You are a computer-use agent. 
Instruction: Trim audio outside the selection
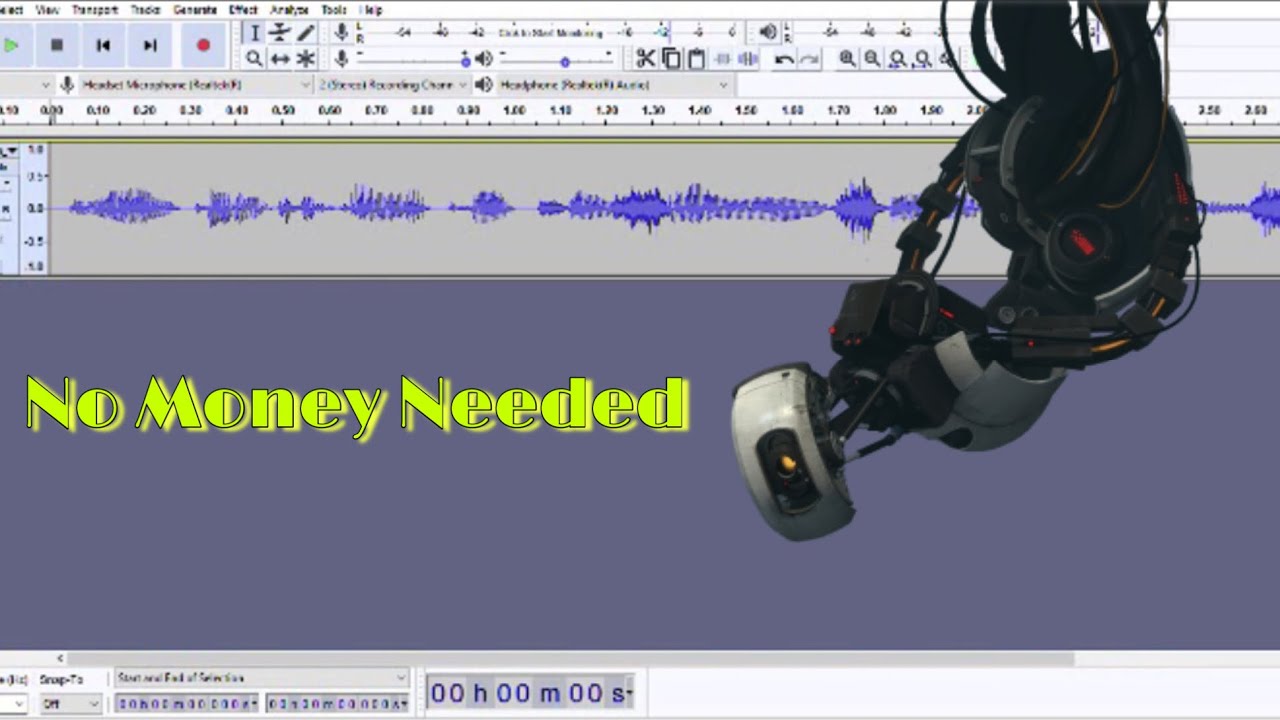click(x=723, y=59)
